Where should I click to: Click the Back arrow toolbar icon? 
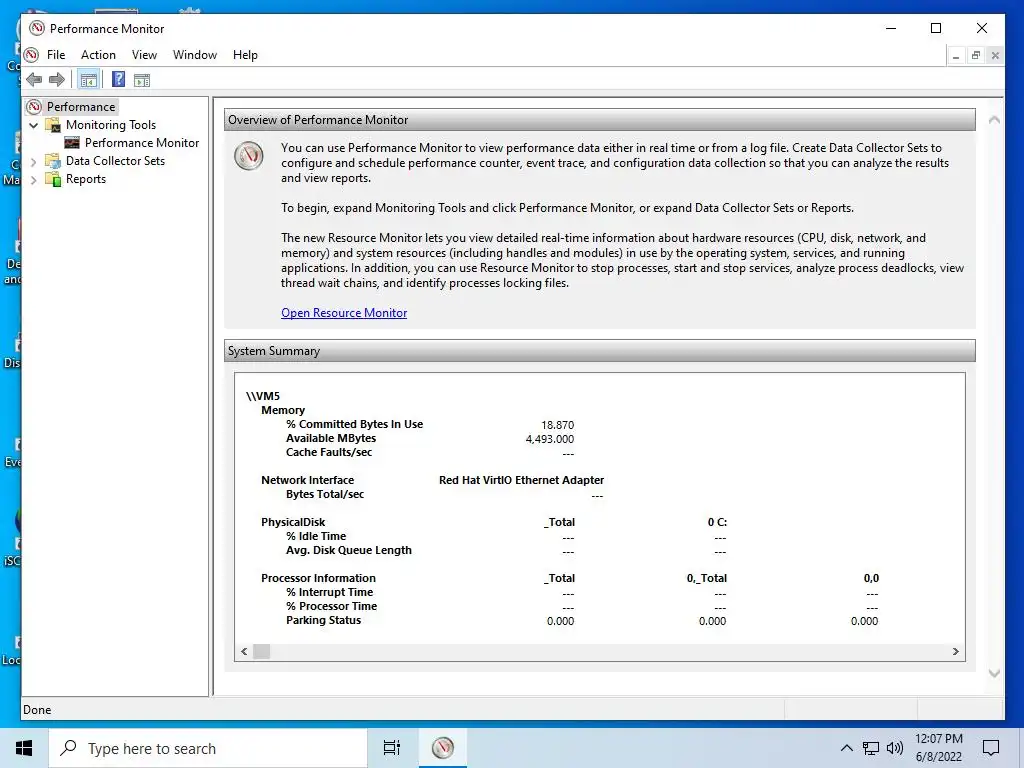click(x=34, y=80)
